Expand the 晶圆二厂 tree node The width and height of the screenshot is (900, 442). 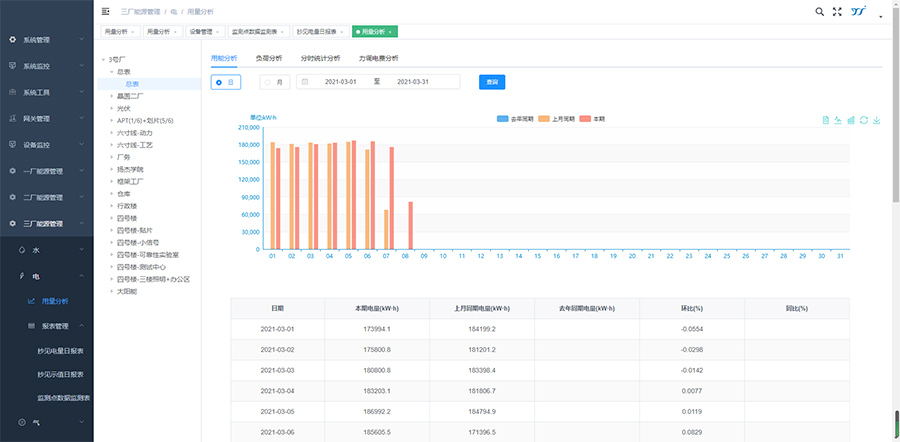point(112,96)
